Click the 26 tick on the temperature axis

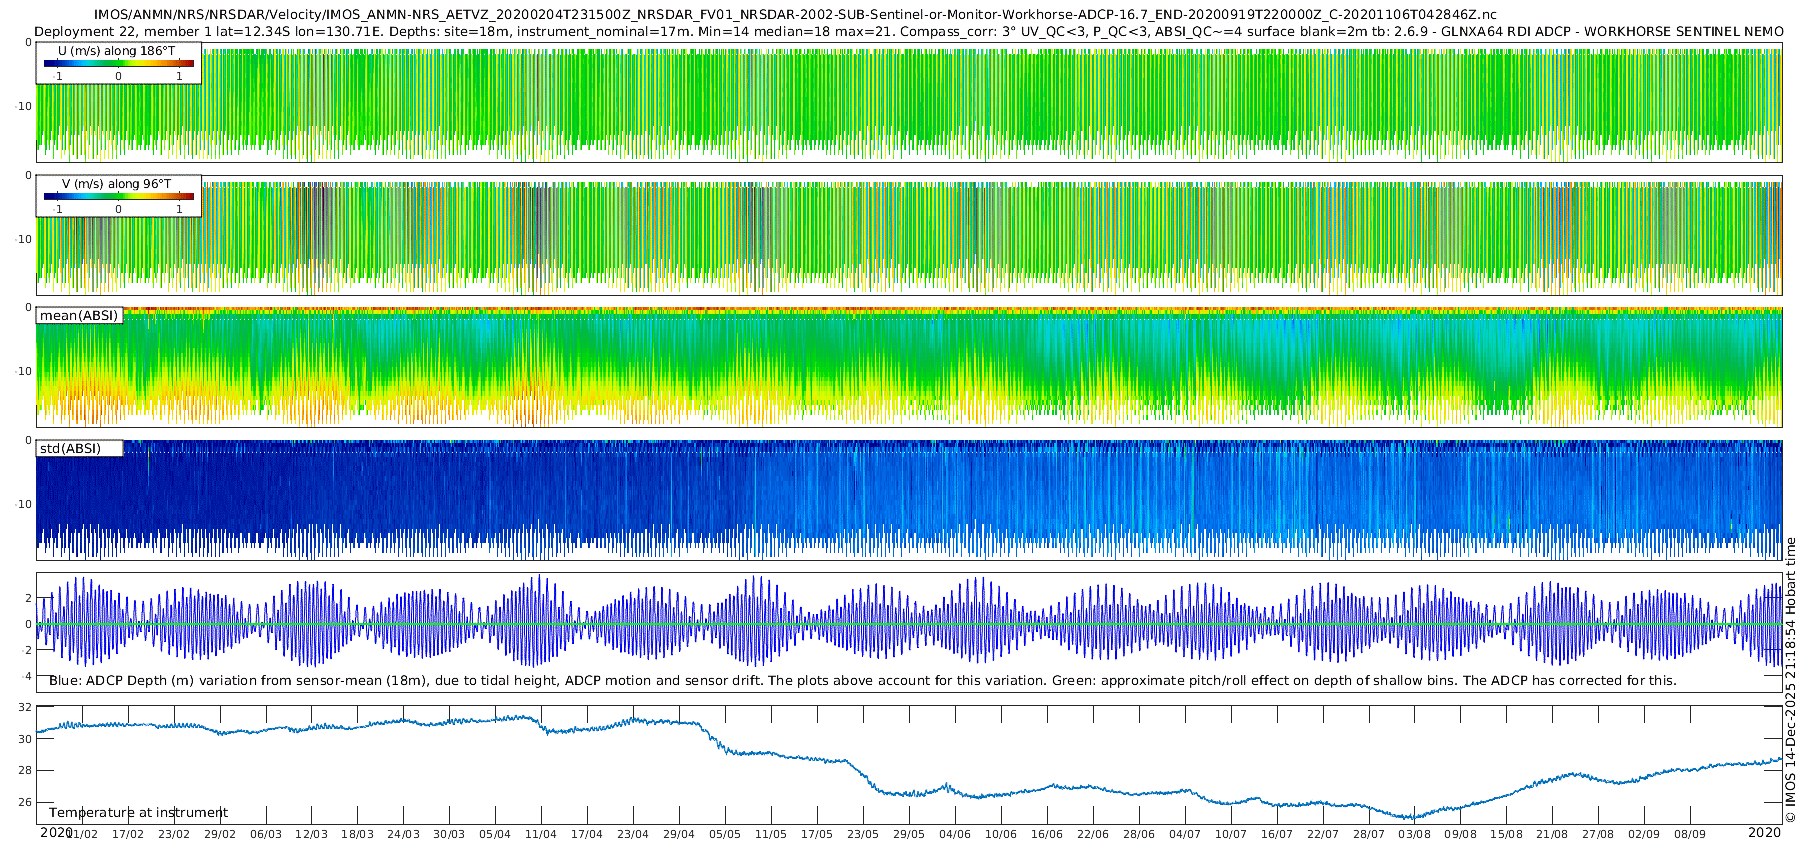25,802
